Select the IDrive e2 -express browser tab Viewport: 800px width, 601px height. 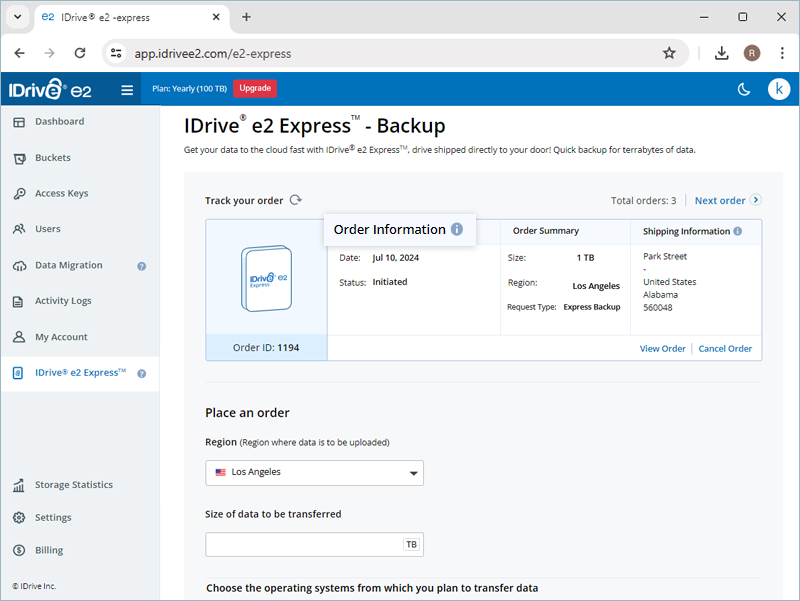click(x=132, y=17)
